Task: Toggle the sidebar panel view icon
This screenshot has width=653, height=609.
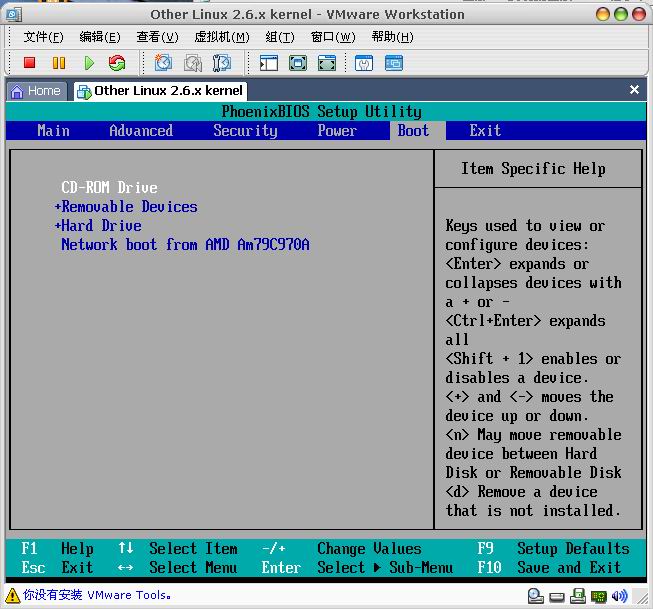Action: point(269,63)
